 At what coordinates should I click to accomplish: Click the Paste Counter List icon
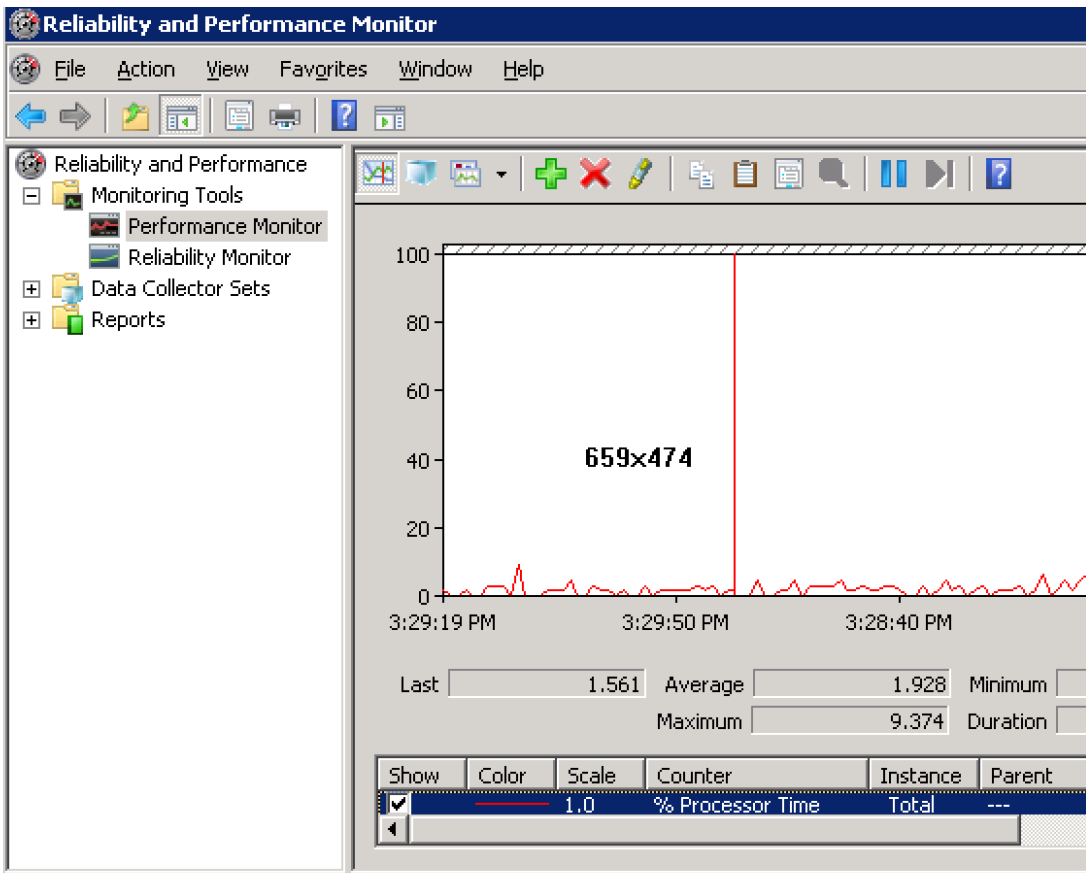pos(745,174)
